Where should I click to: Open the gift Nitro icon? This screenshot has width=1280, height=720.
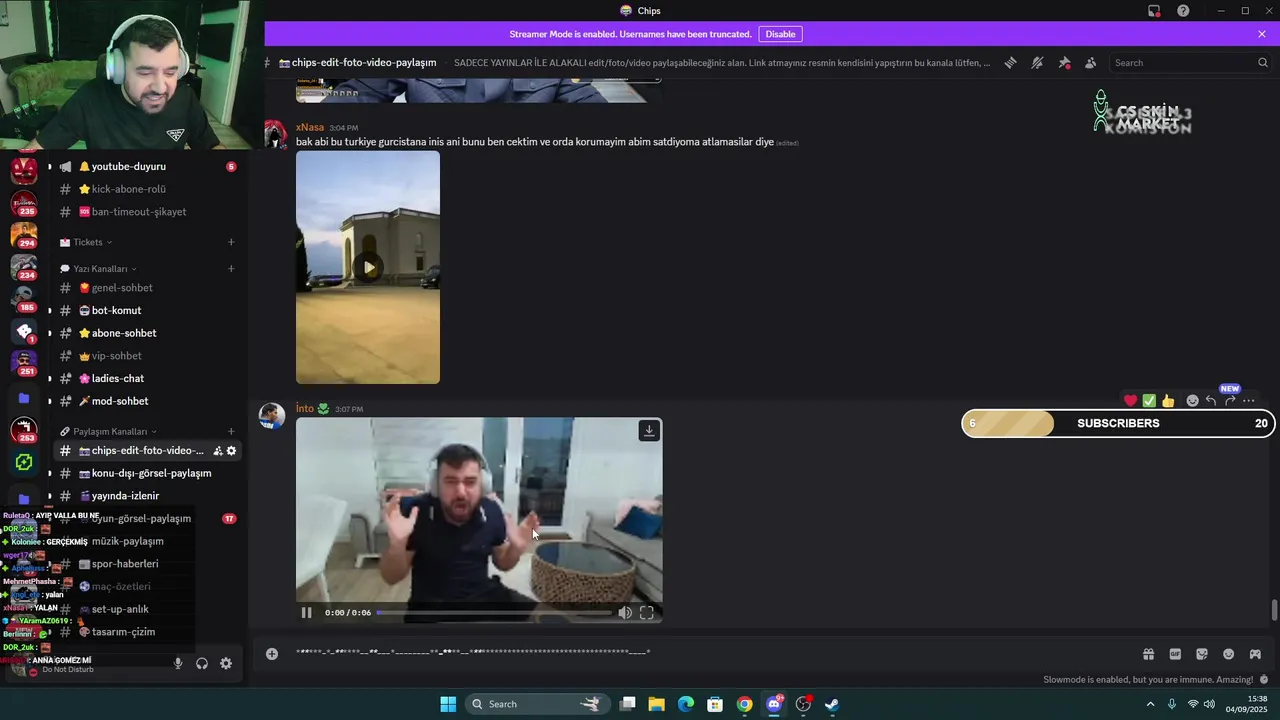coord(1148,654)
